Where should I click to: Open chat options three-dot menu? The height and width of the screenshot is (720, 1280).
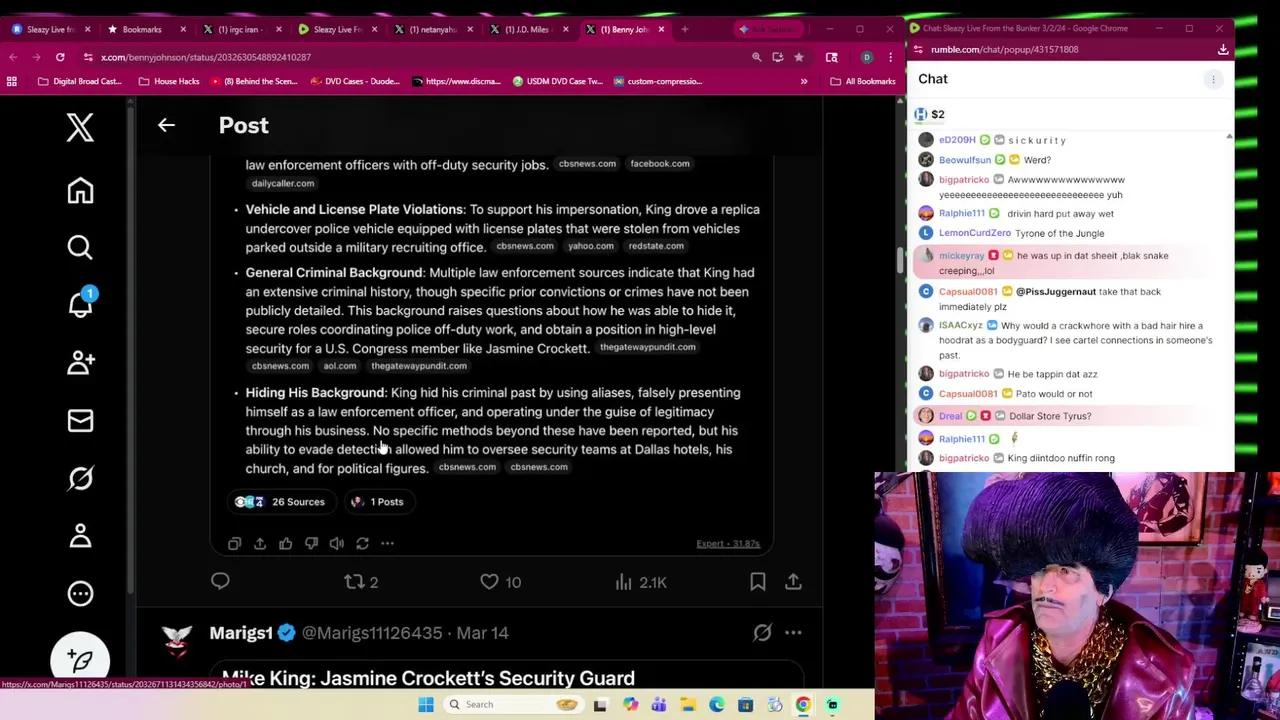point(1213,79)
